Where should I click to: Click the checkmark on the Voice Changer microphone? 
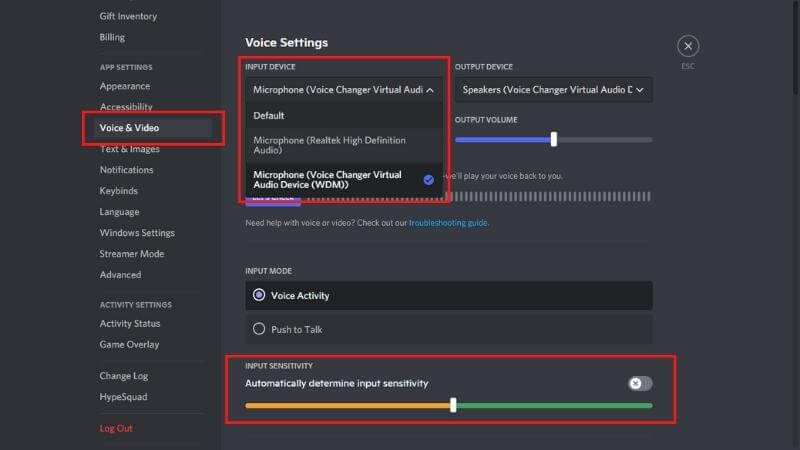429,180
